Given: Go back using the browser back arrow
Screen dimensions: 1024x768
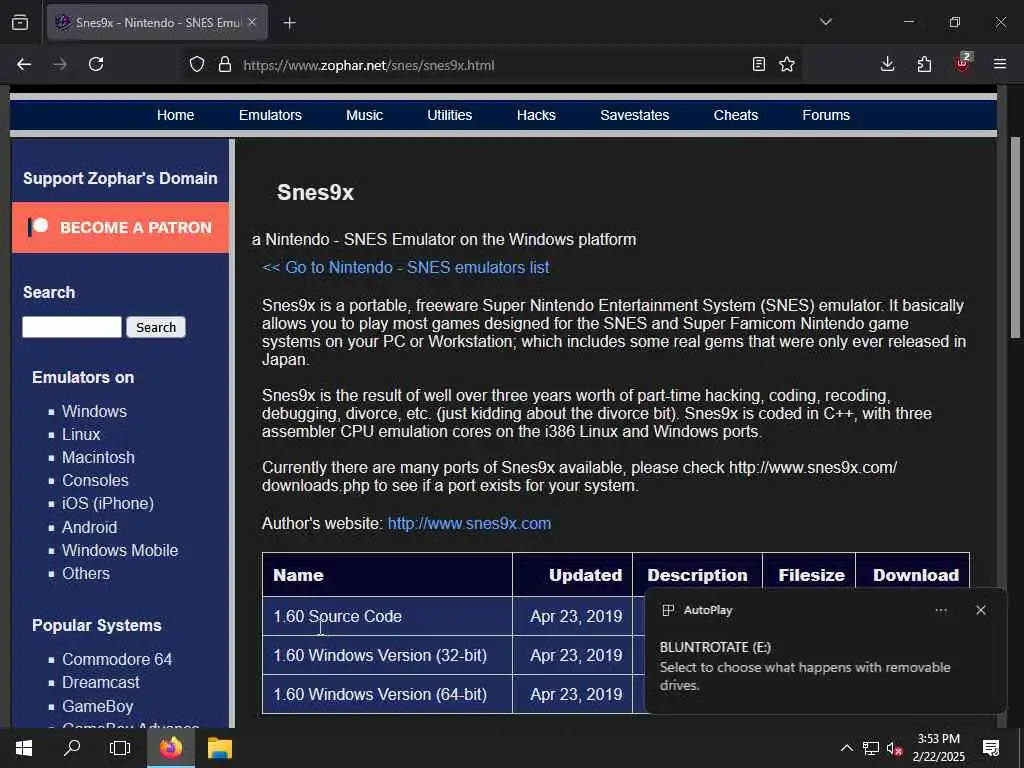Looking at the screenshot, I should [24, 64].
